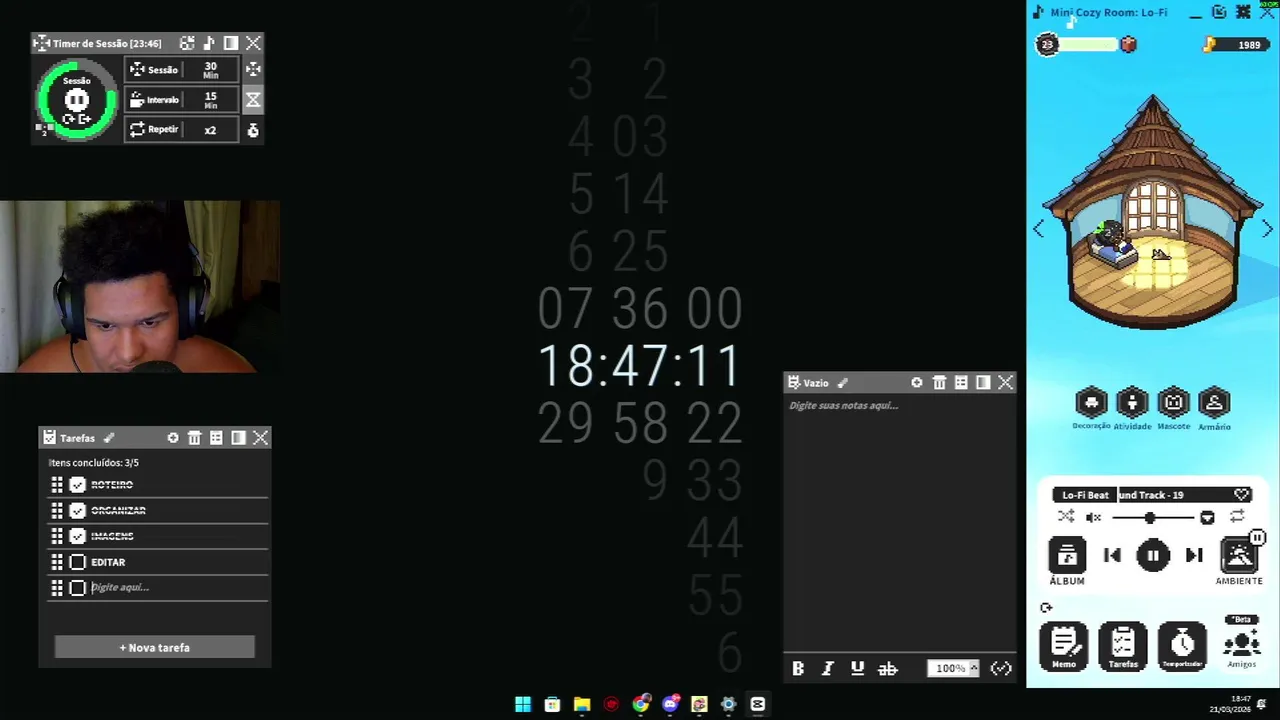Open Atividade in Mini Cozy Room
Image resolution: width=1280 pixels, height=720 pixels.
pyautogui.click(x=1132, y=408)
